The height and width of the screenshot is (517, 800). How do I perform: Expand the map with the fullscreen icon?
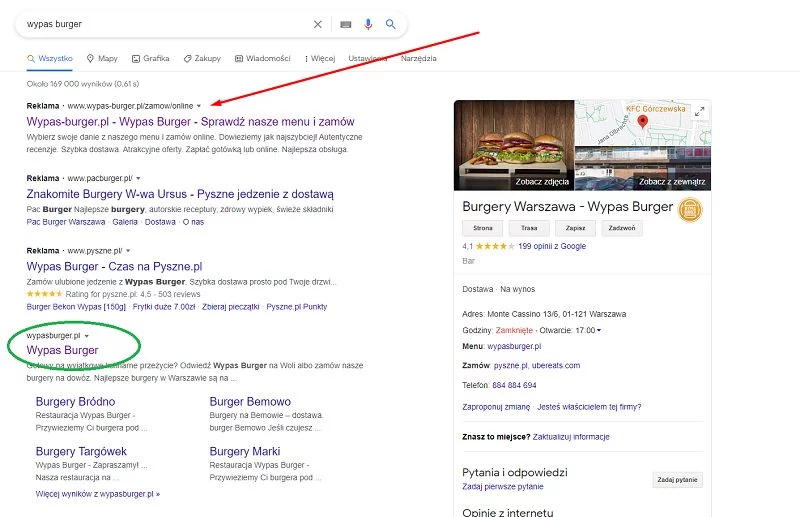tap(699, 111)
